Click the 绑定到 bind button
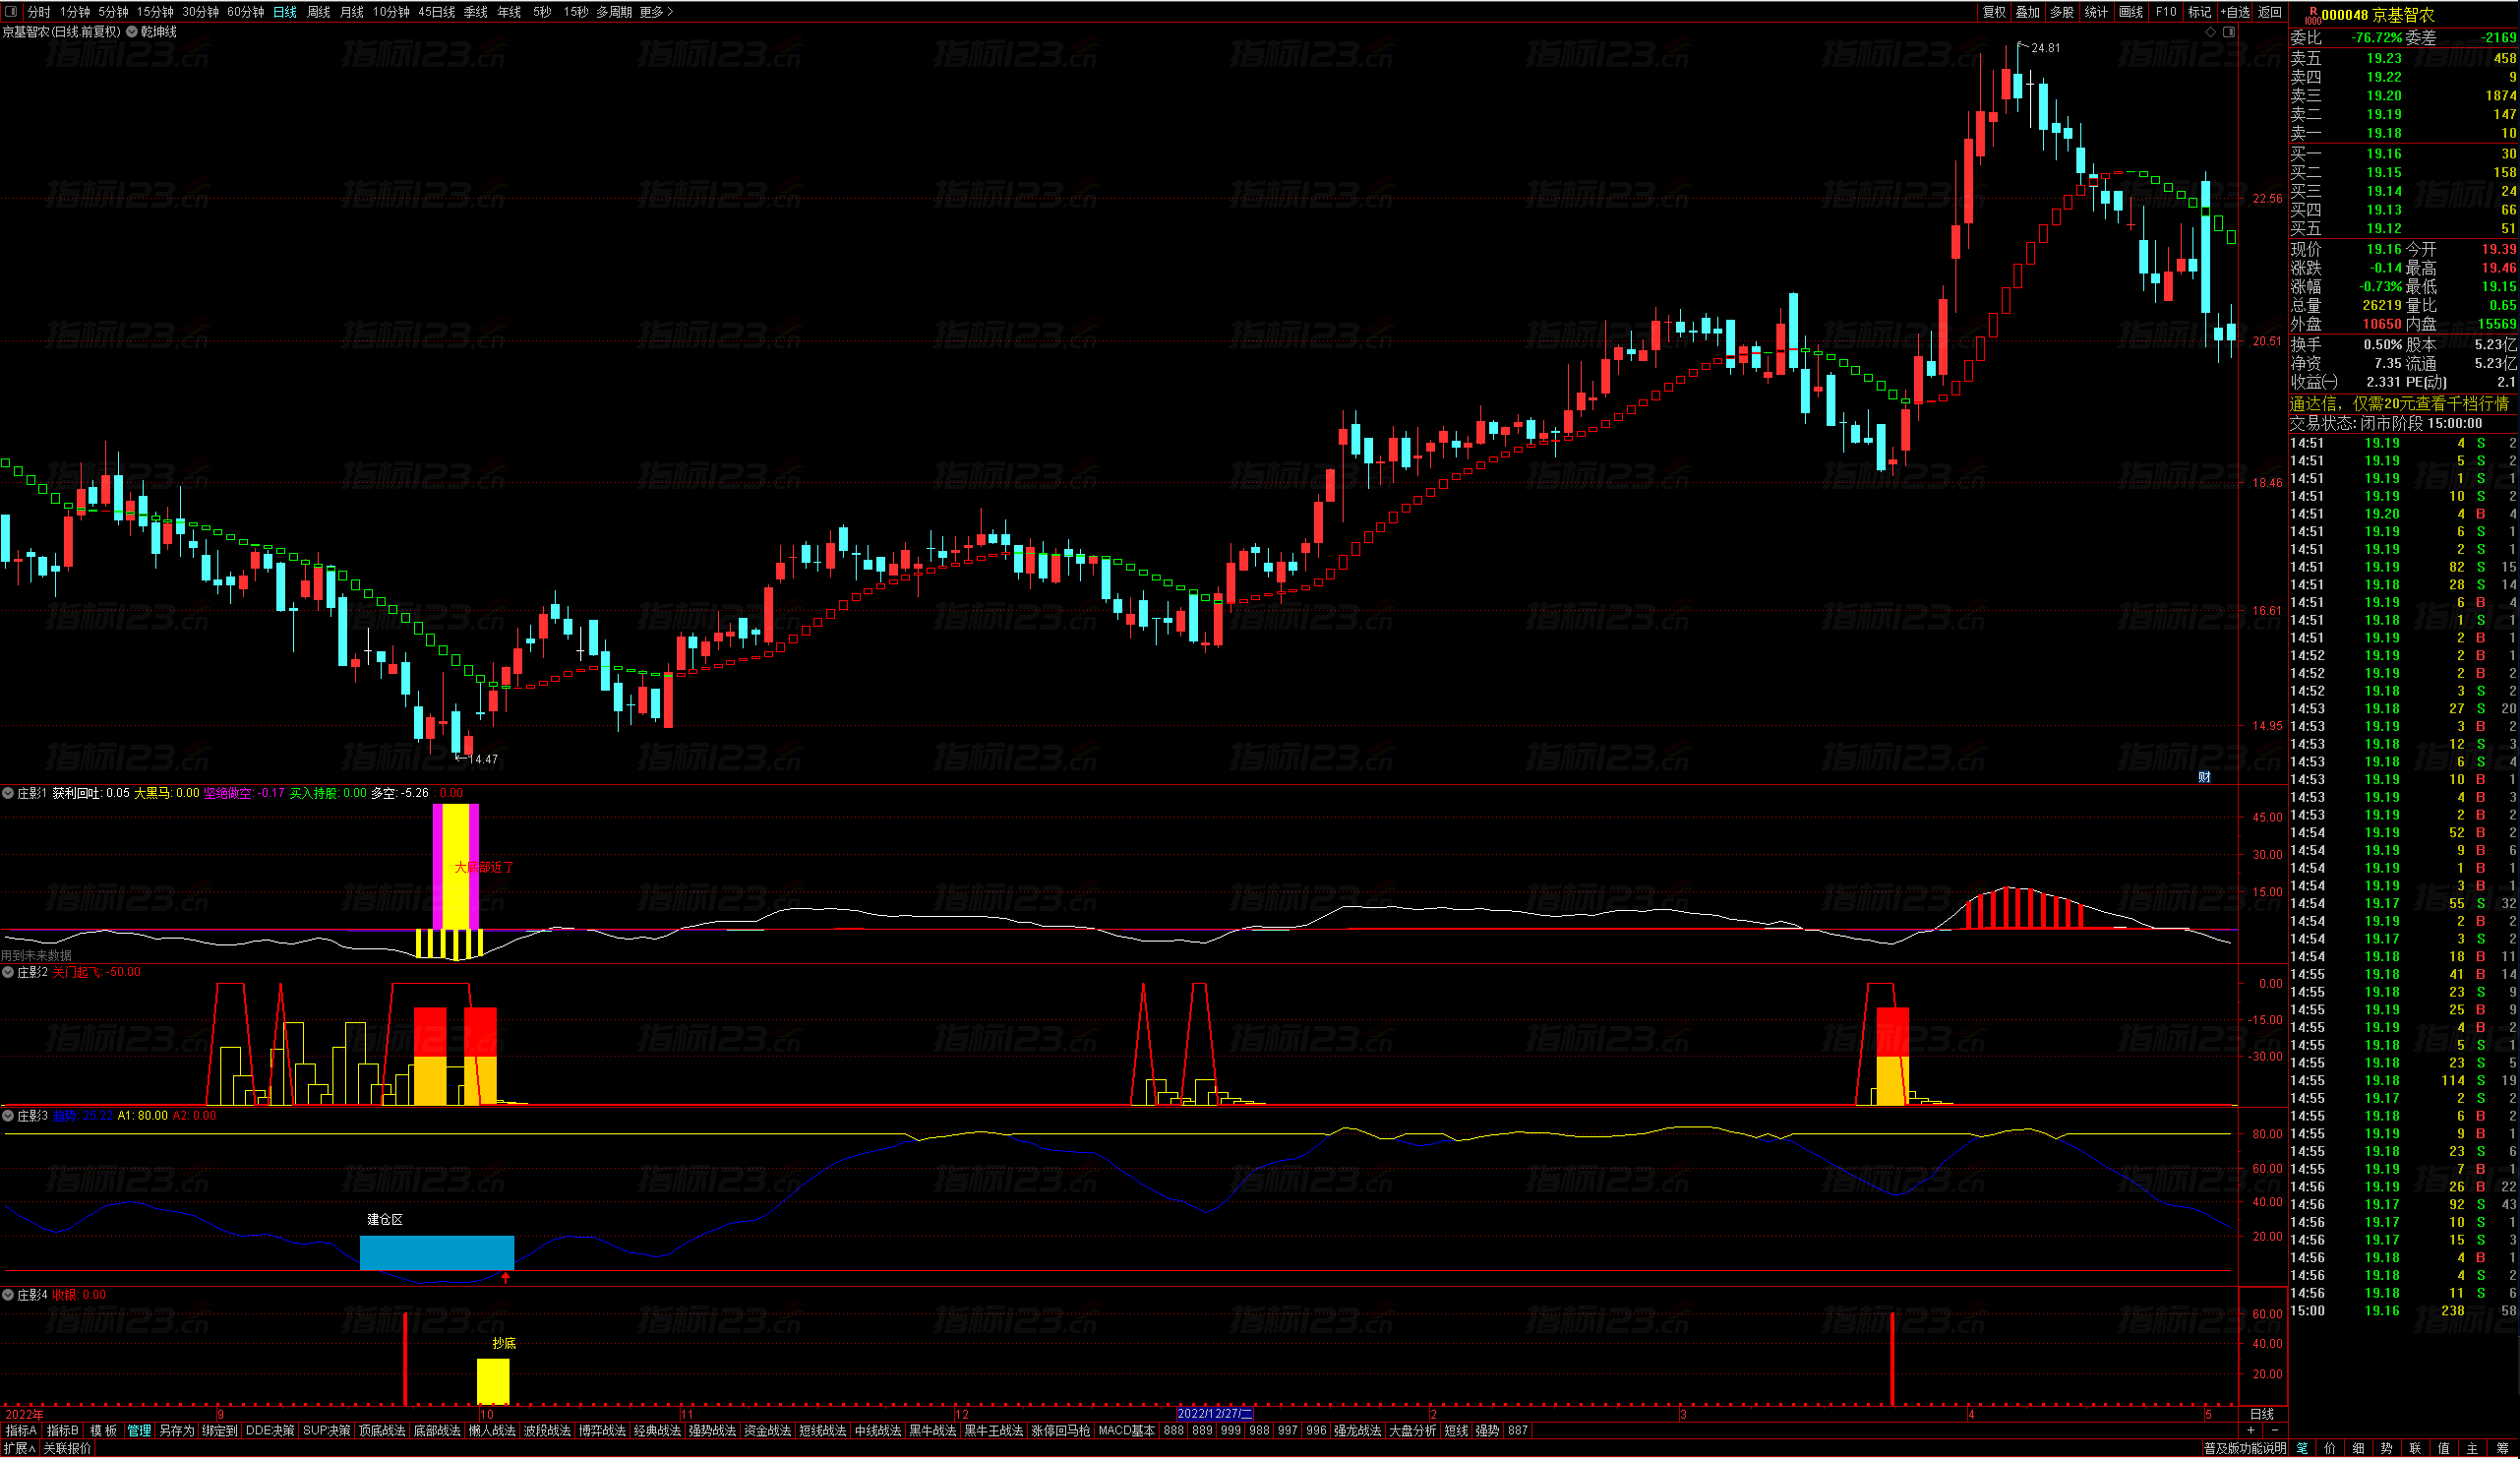The width and height of the screenshot is (2520, 1459). (220, 1432)
